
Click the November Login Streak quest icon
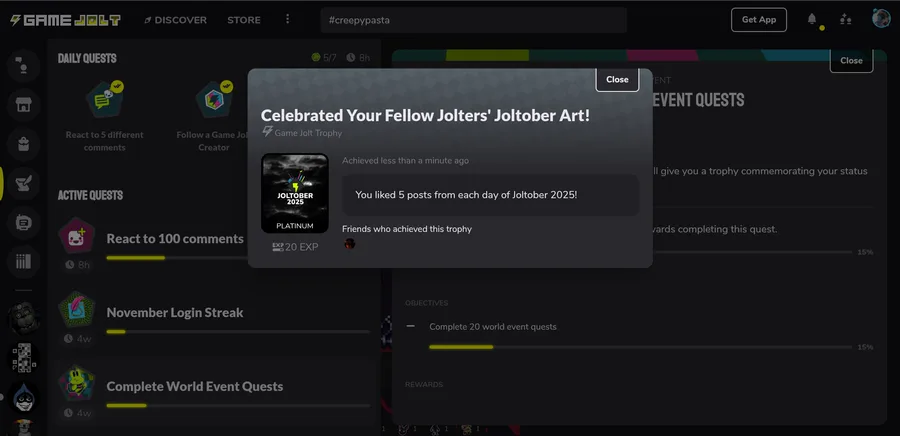pos(77,310)
